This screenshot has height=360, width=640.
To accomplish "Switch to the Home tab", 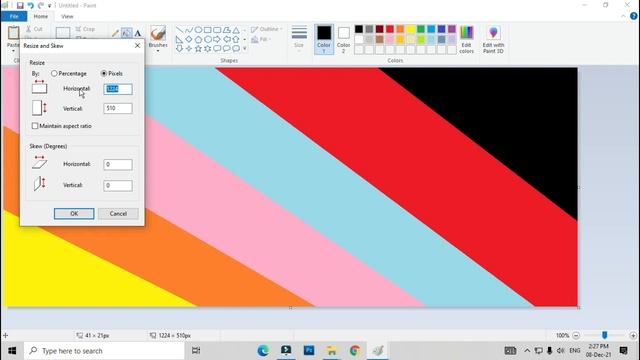I will tap(40, 16).
